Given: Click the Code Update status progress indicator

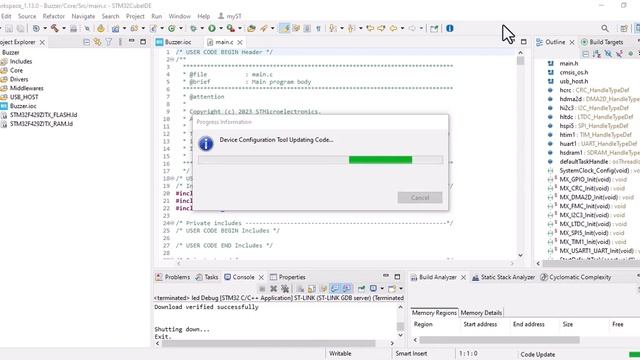Looking at the screenshot, I should pyautogui.click(x=634, y=354).
